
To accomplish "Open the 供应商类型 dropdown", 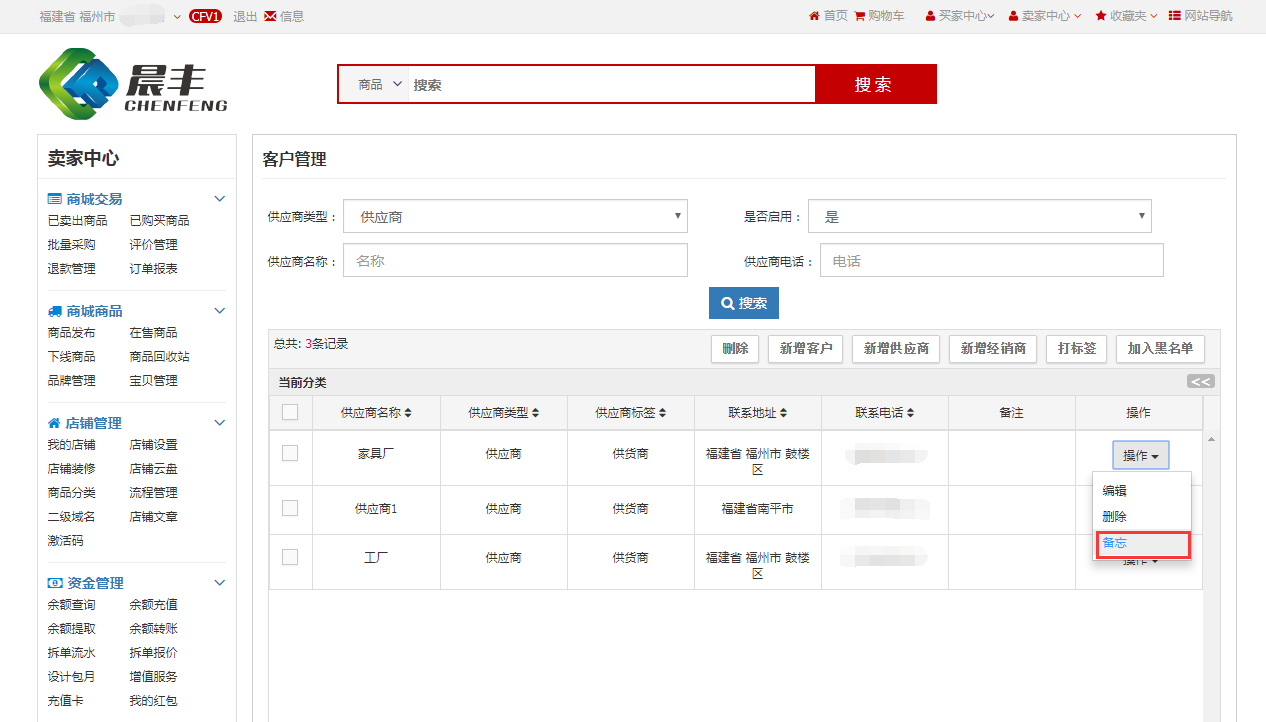I will (x=515, y=216).
